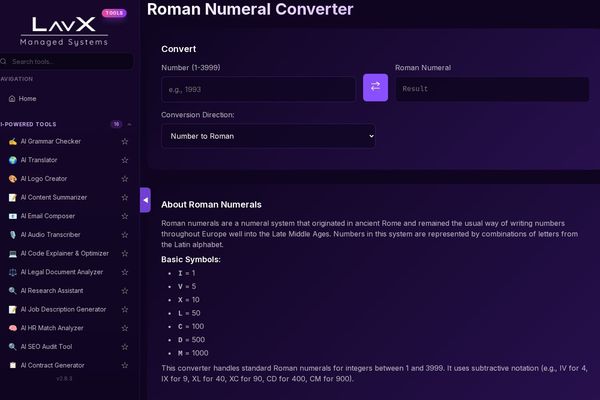Click the AI Grammar Checker writing hand icon
The image size is (600, 400).
(x=13, y=141)
